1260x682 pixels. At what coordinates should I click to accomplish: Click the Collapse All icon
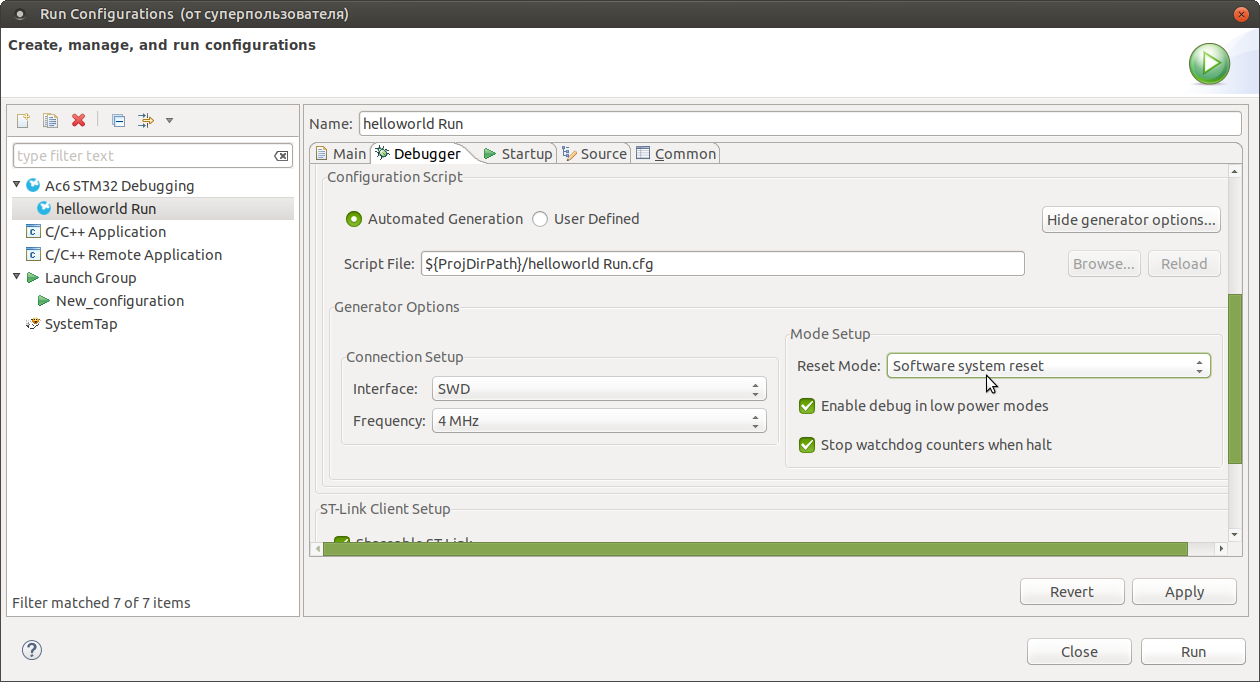(118, 121)
